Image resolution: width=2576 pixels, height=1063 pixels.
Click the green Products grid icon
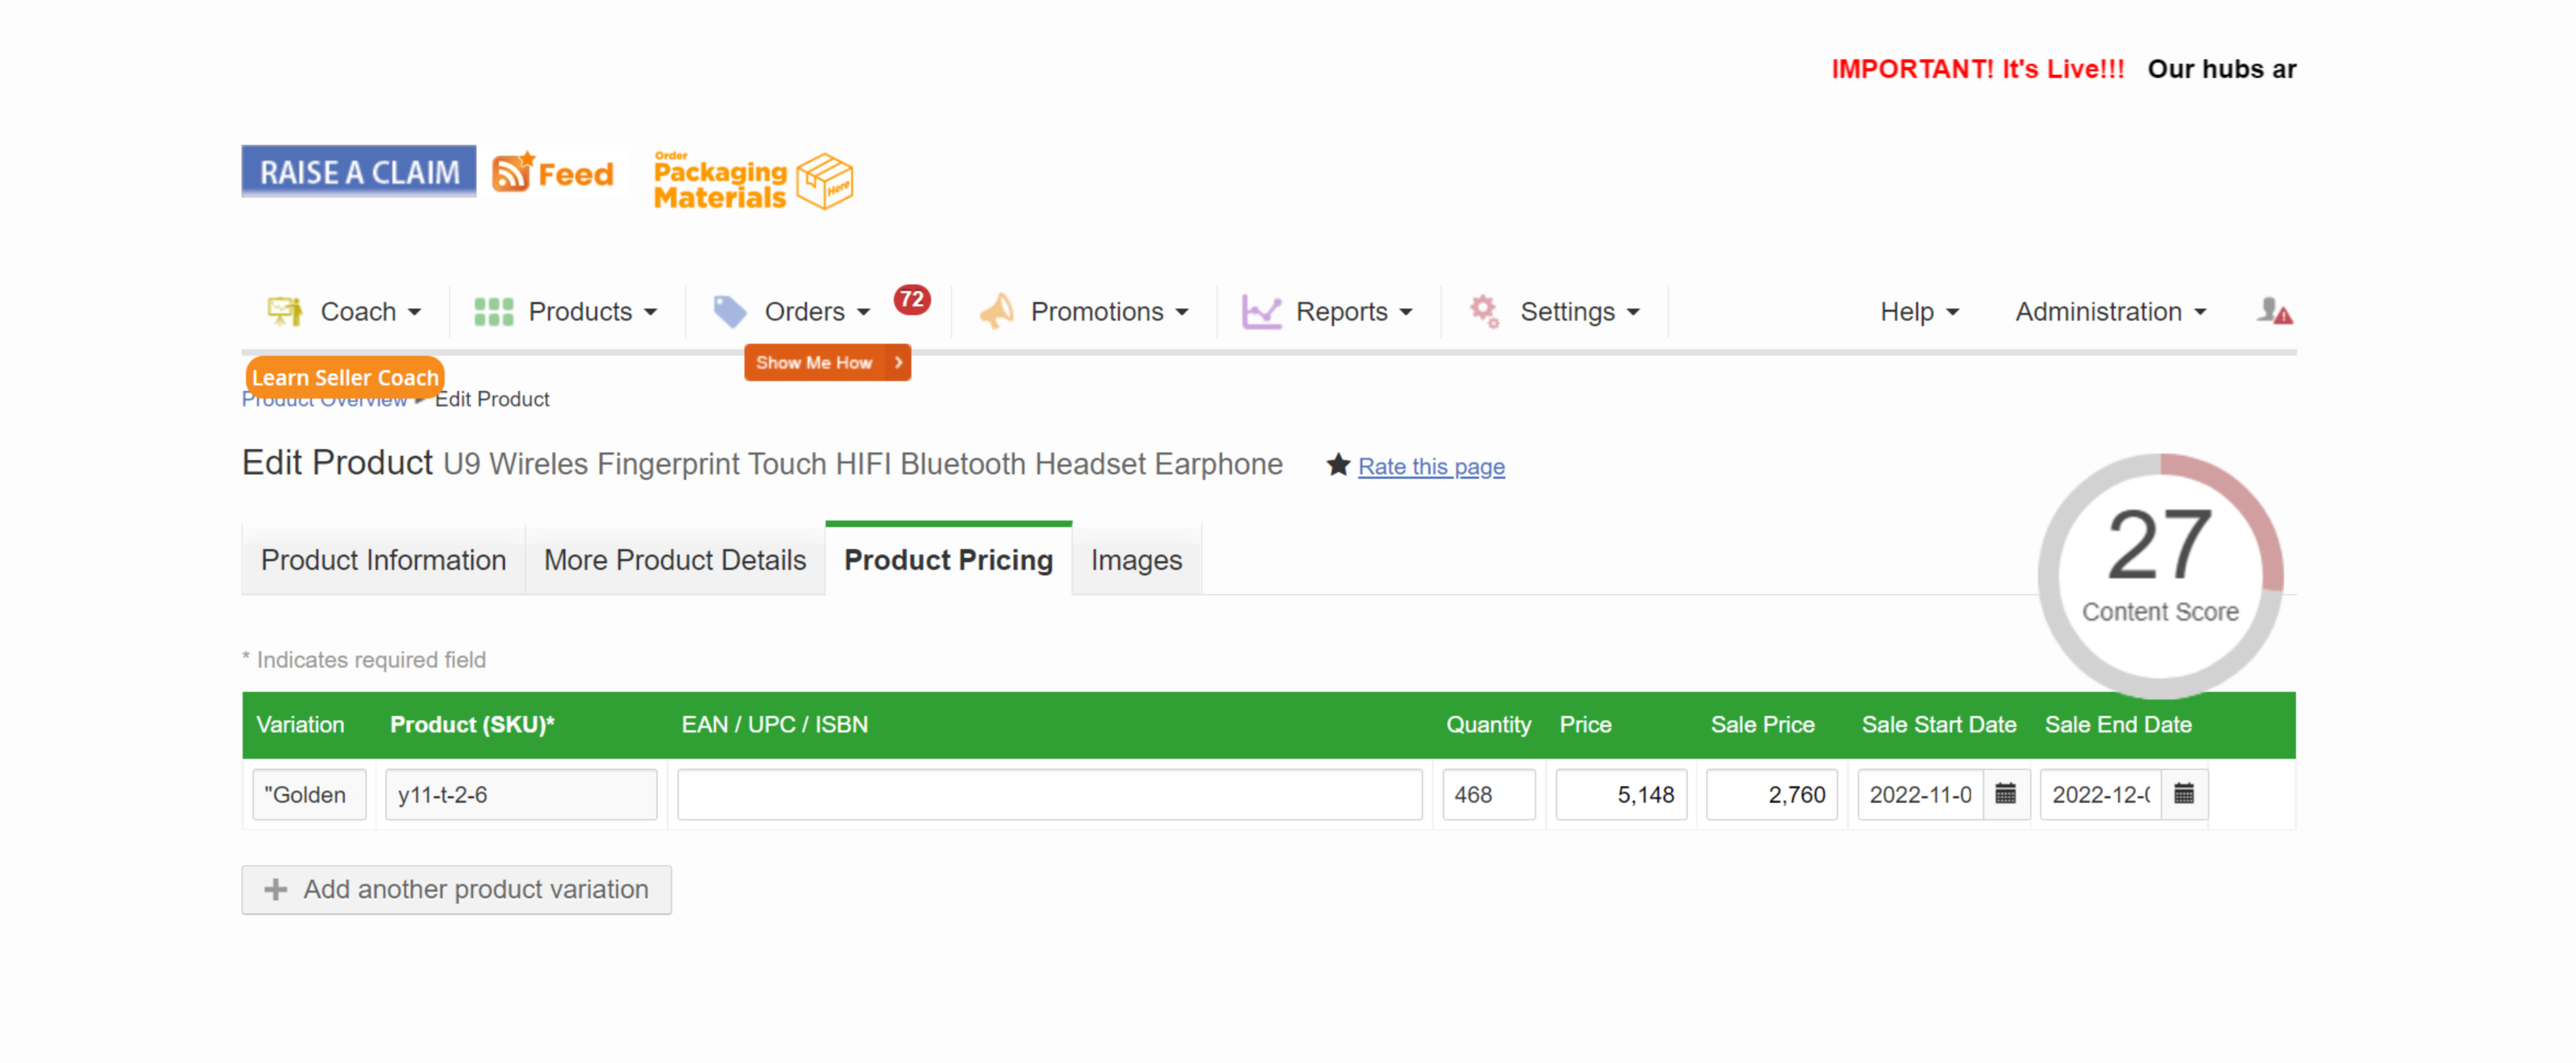(493, 312)
